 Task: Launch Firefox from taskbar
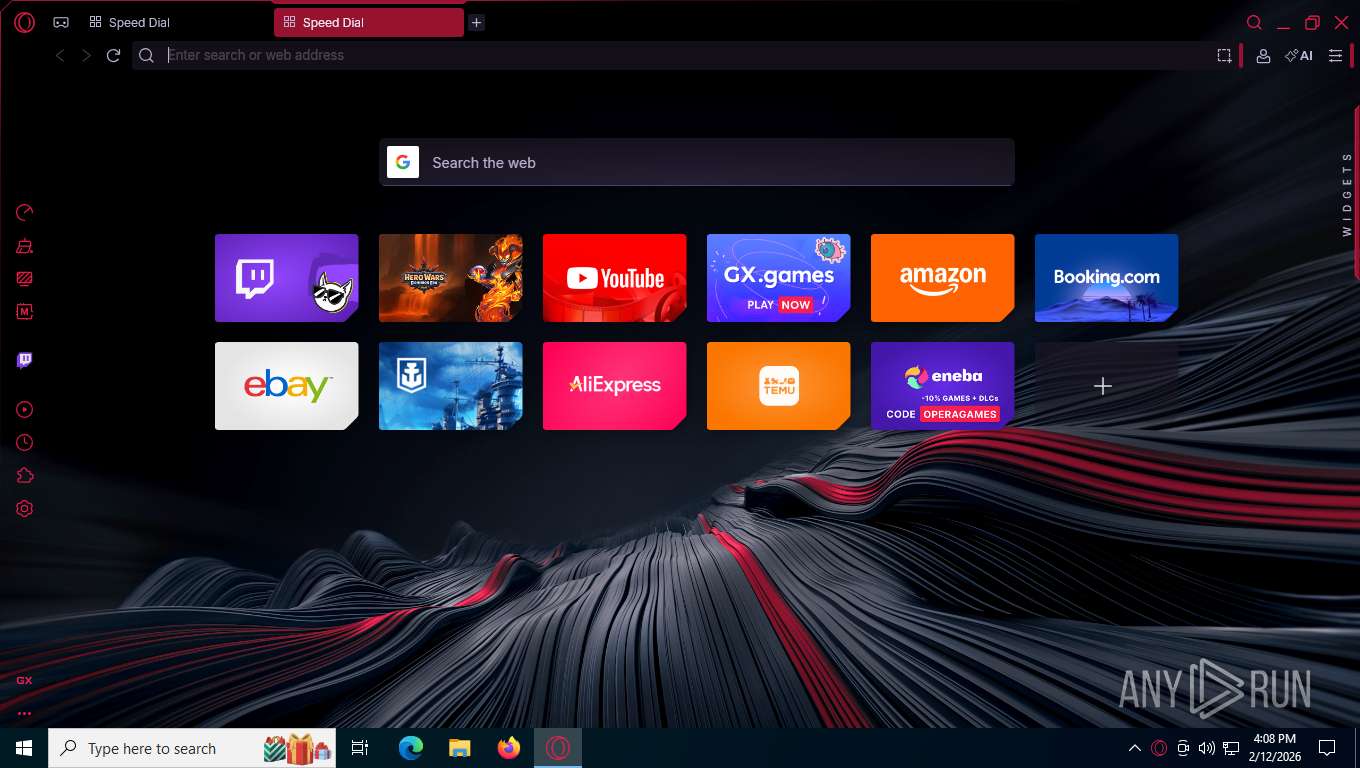(509, 748)
